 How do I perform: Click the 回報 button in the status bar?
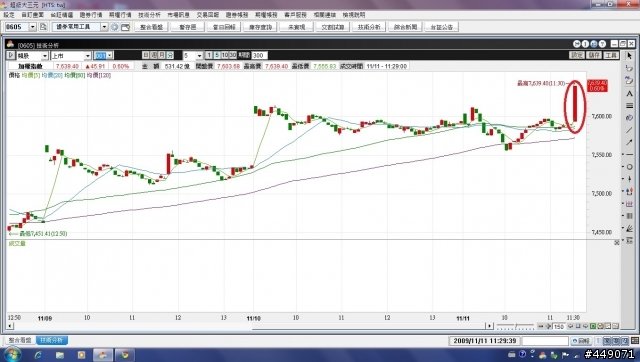tap(581, 340)
